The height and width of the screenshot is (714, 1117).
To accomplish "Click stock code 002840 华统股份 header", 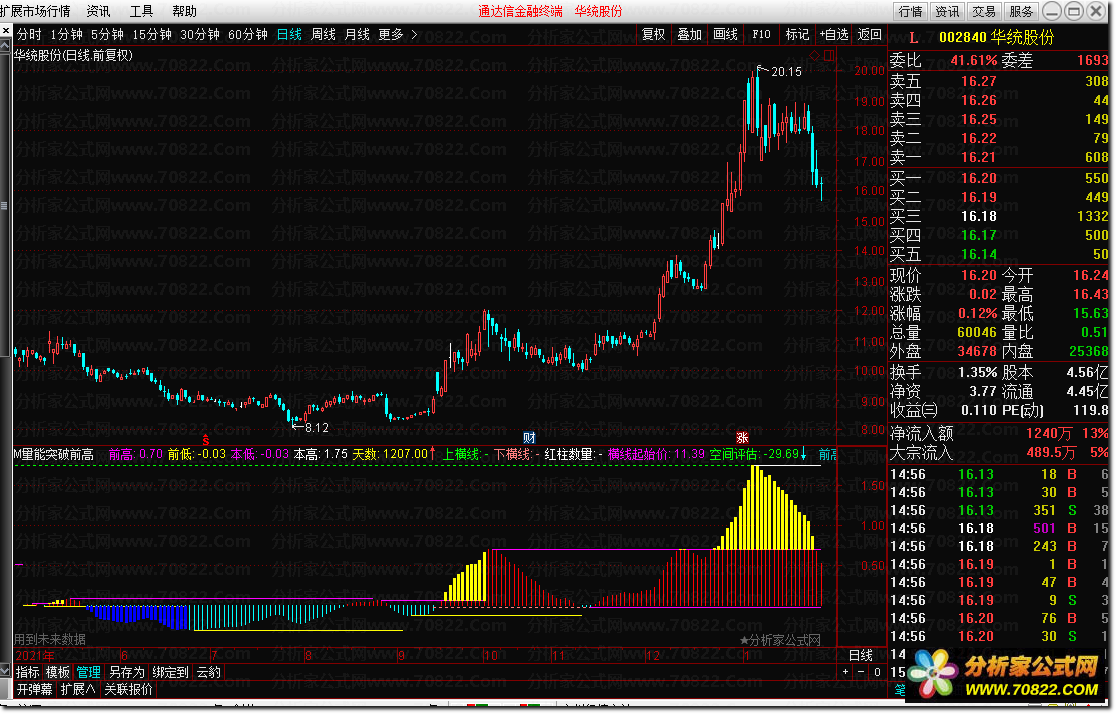I will 997,37.
